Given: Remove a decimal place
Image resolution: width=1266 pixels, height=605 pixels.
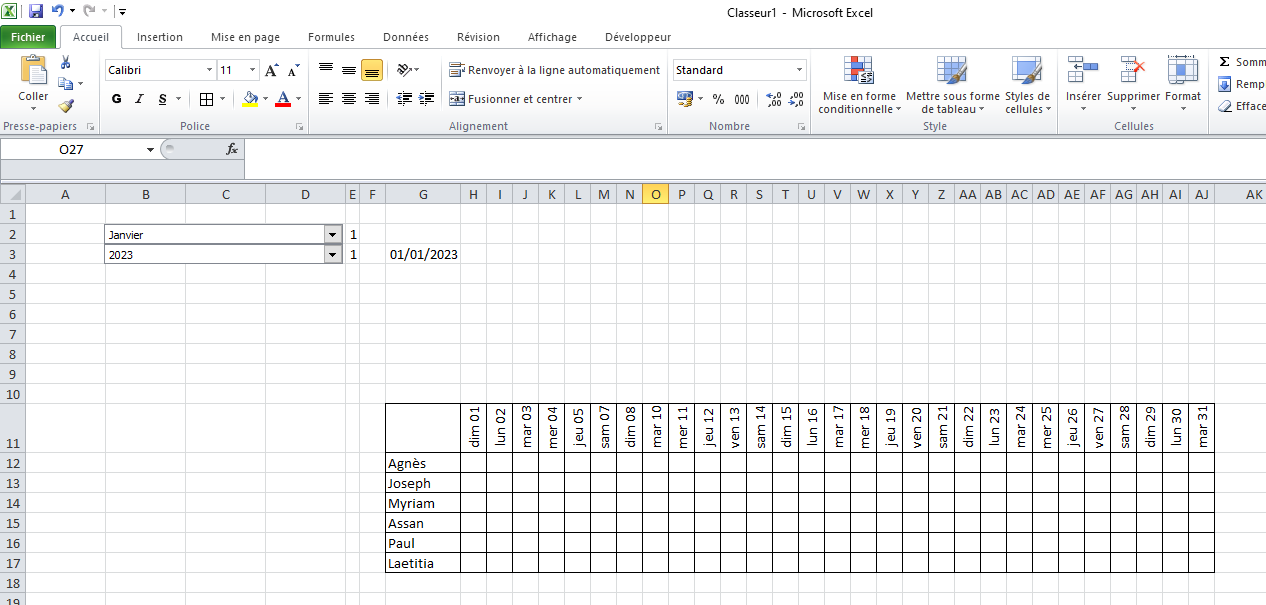Looking at the screenshot, I should point(797,99).
